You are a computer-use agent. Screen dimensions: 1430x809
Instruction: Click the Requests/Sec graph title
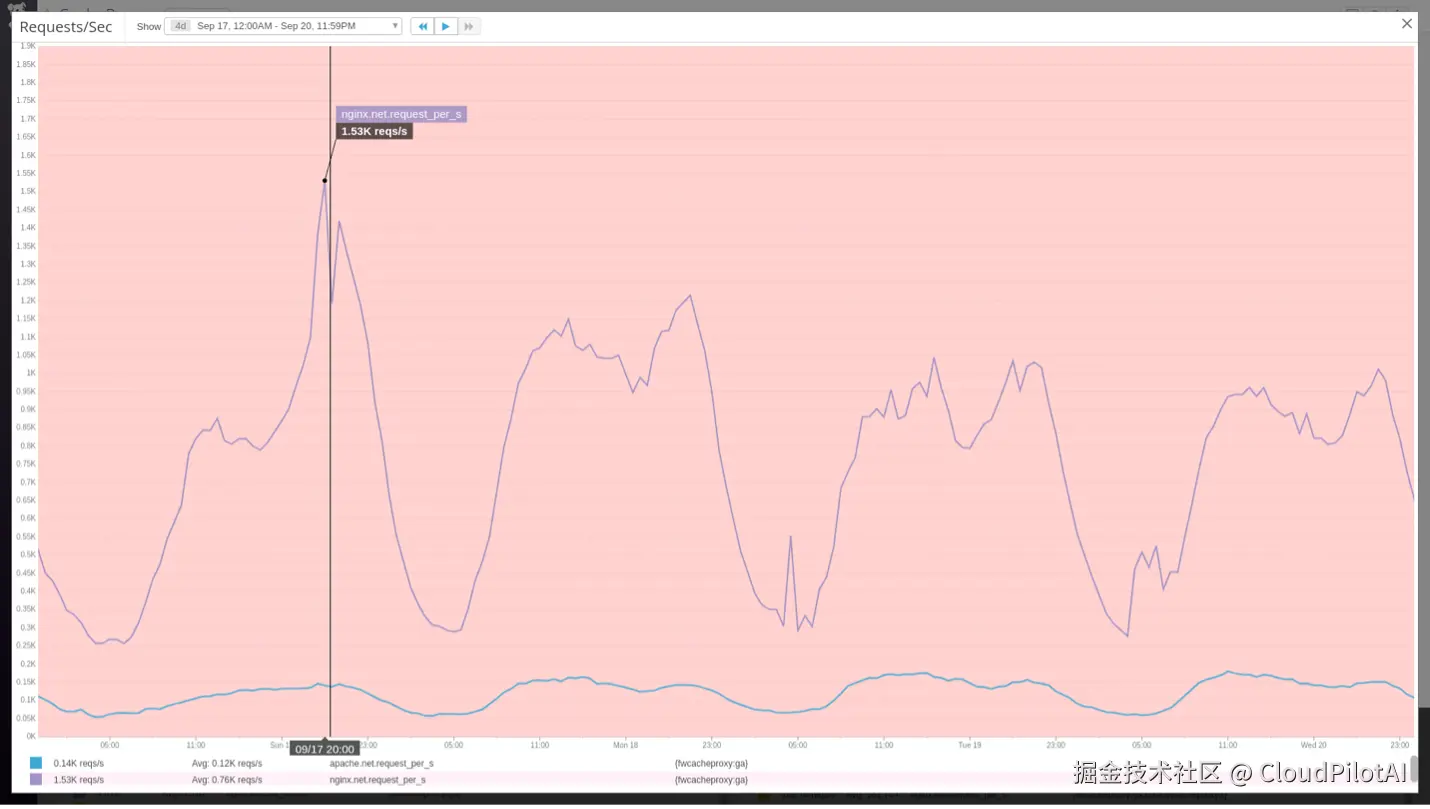coord(66,27)
